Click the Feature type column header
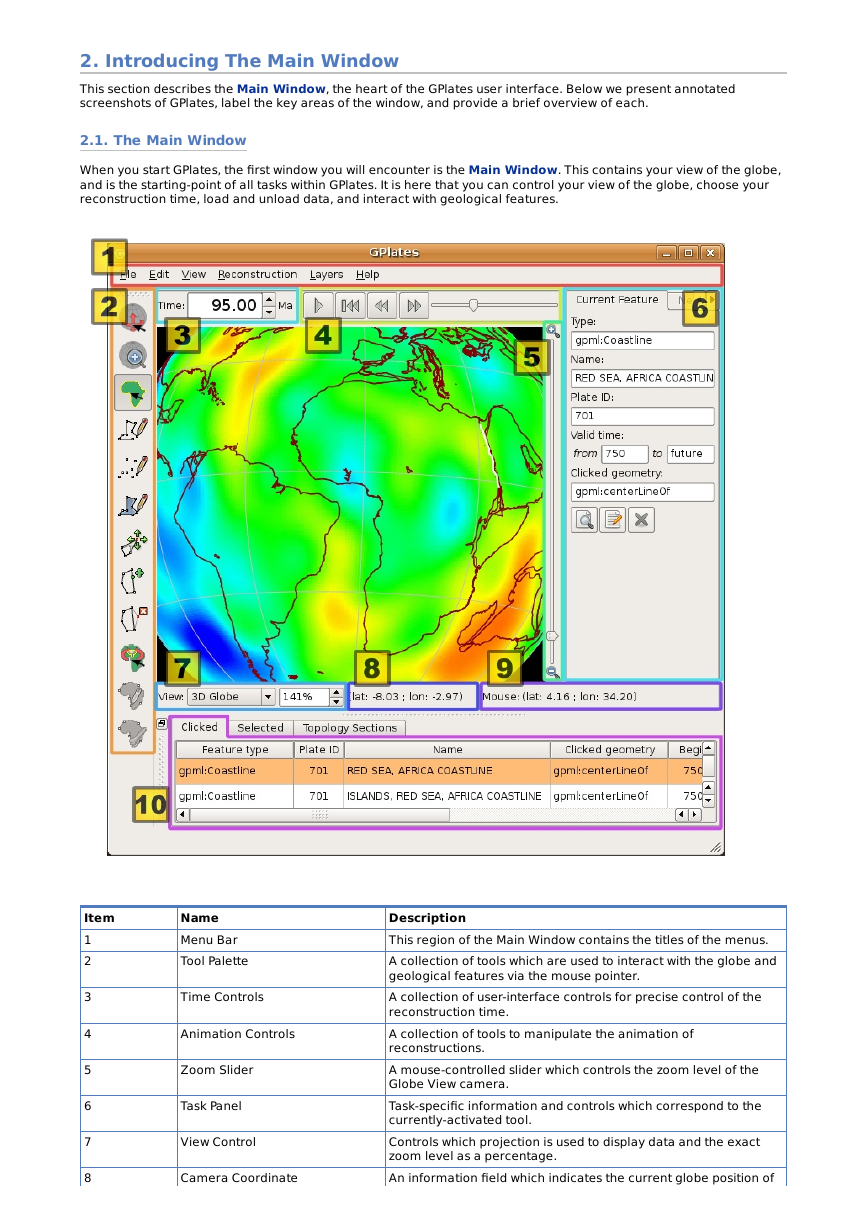This screenshot has height=1228, width=868. pos(235,749)
